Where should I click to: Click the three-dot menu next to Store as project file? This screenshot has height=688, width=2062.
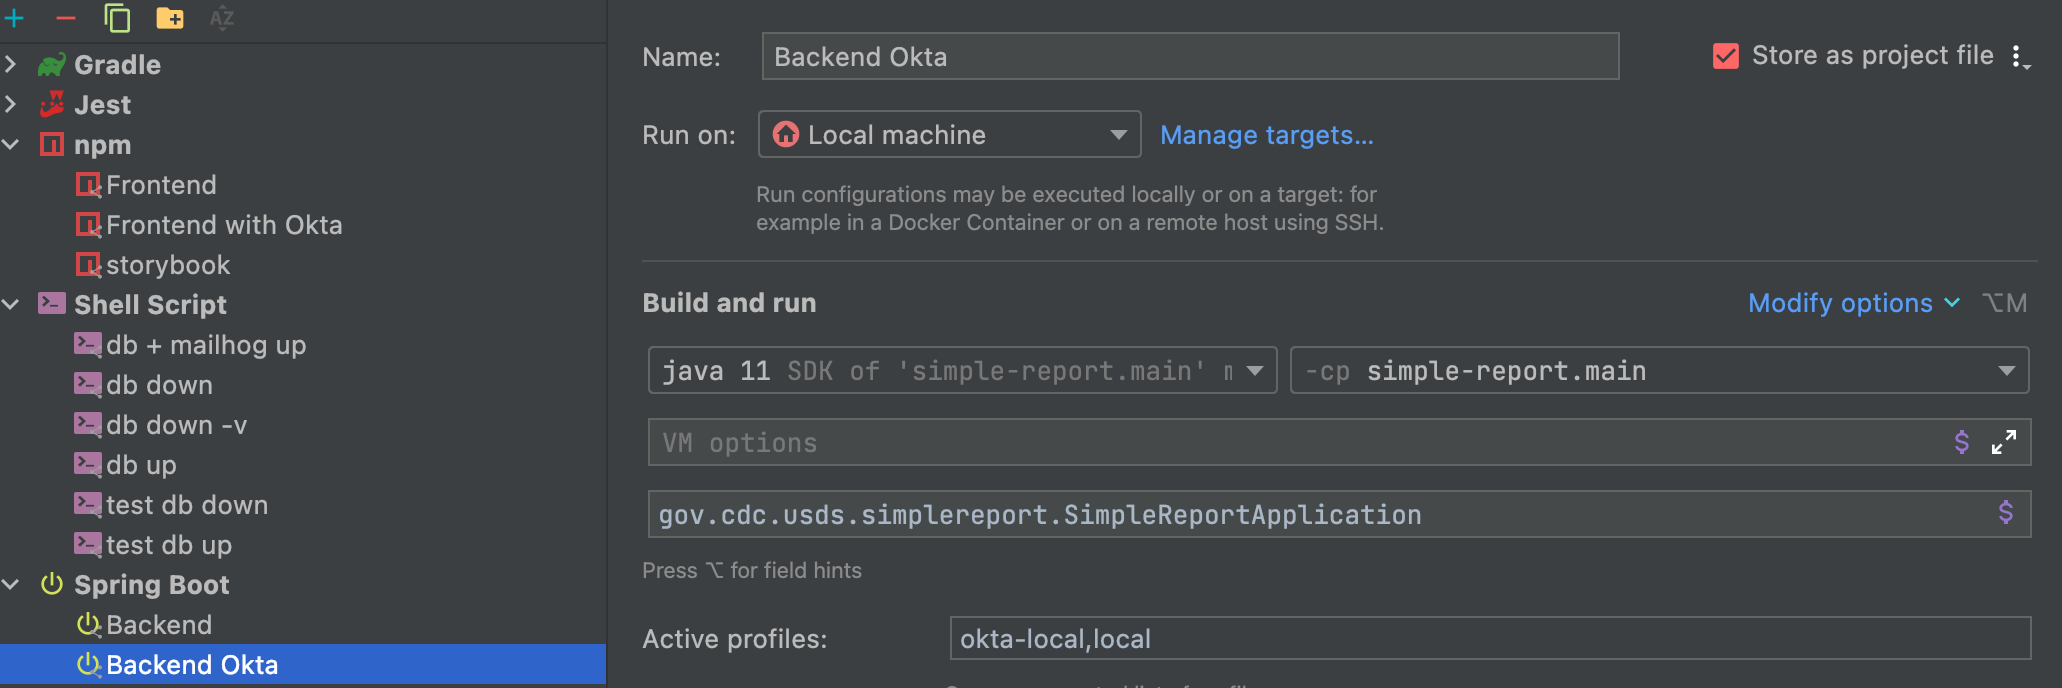(2020, 57)
